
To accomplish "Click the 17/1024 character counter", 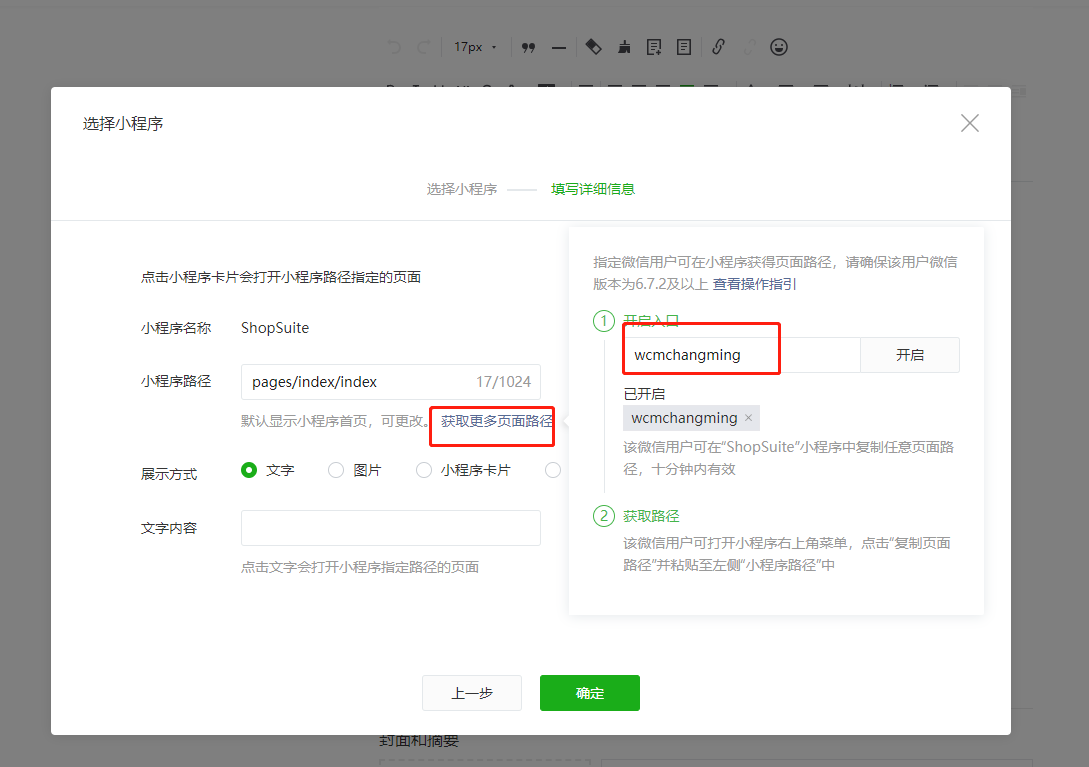I will (504, 381).
